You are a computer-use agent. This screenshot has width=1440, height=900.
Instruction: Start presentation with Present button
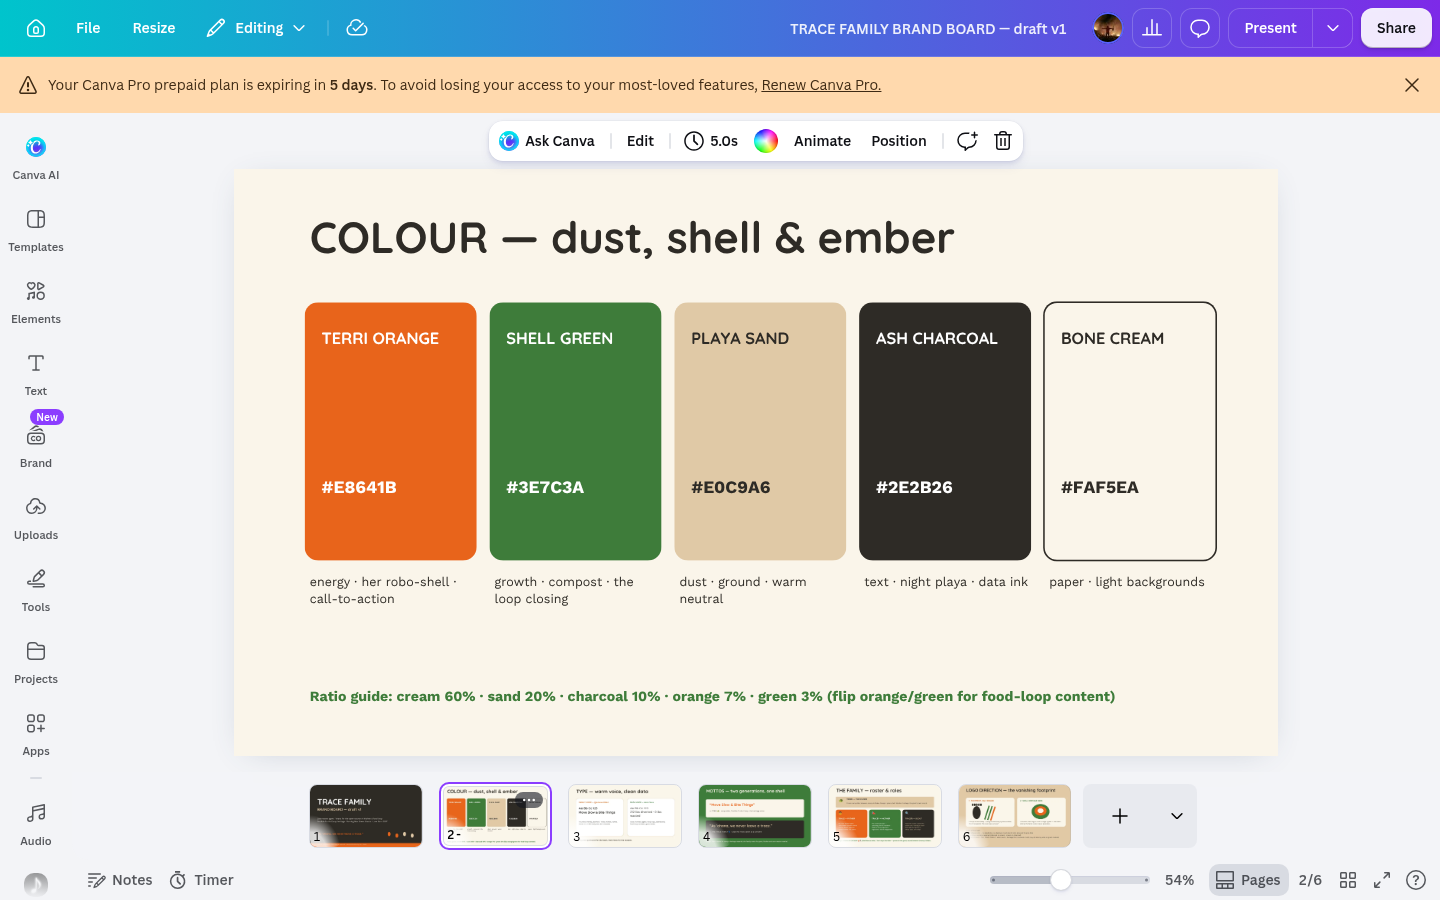point(1270,28)
